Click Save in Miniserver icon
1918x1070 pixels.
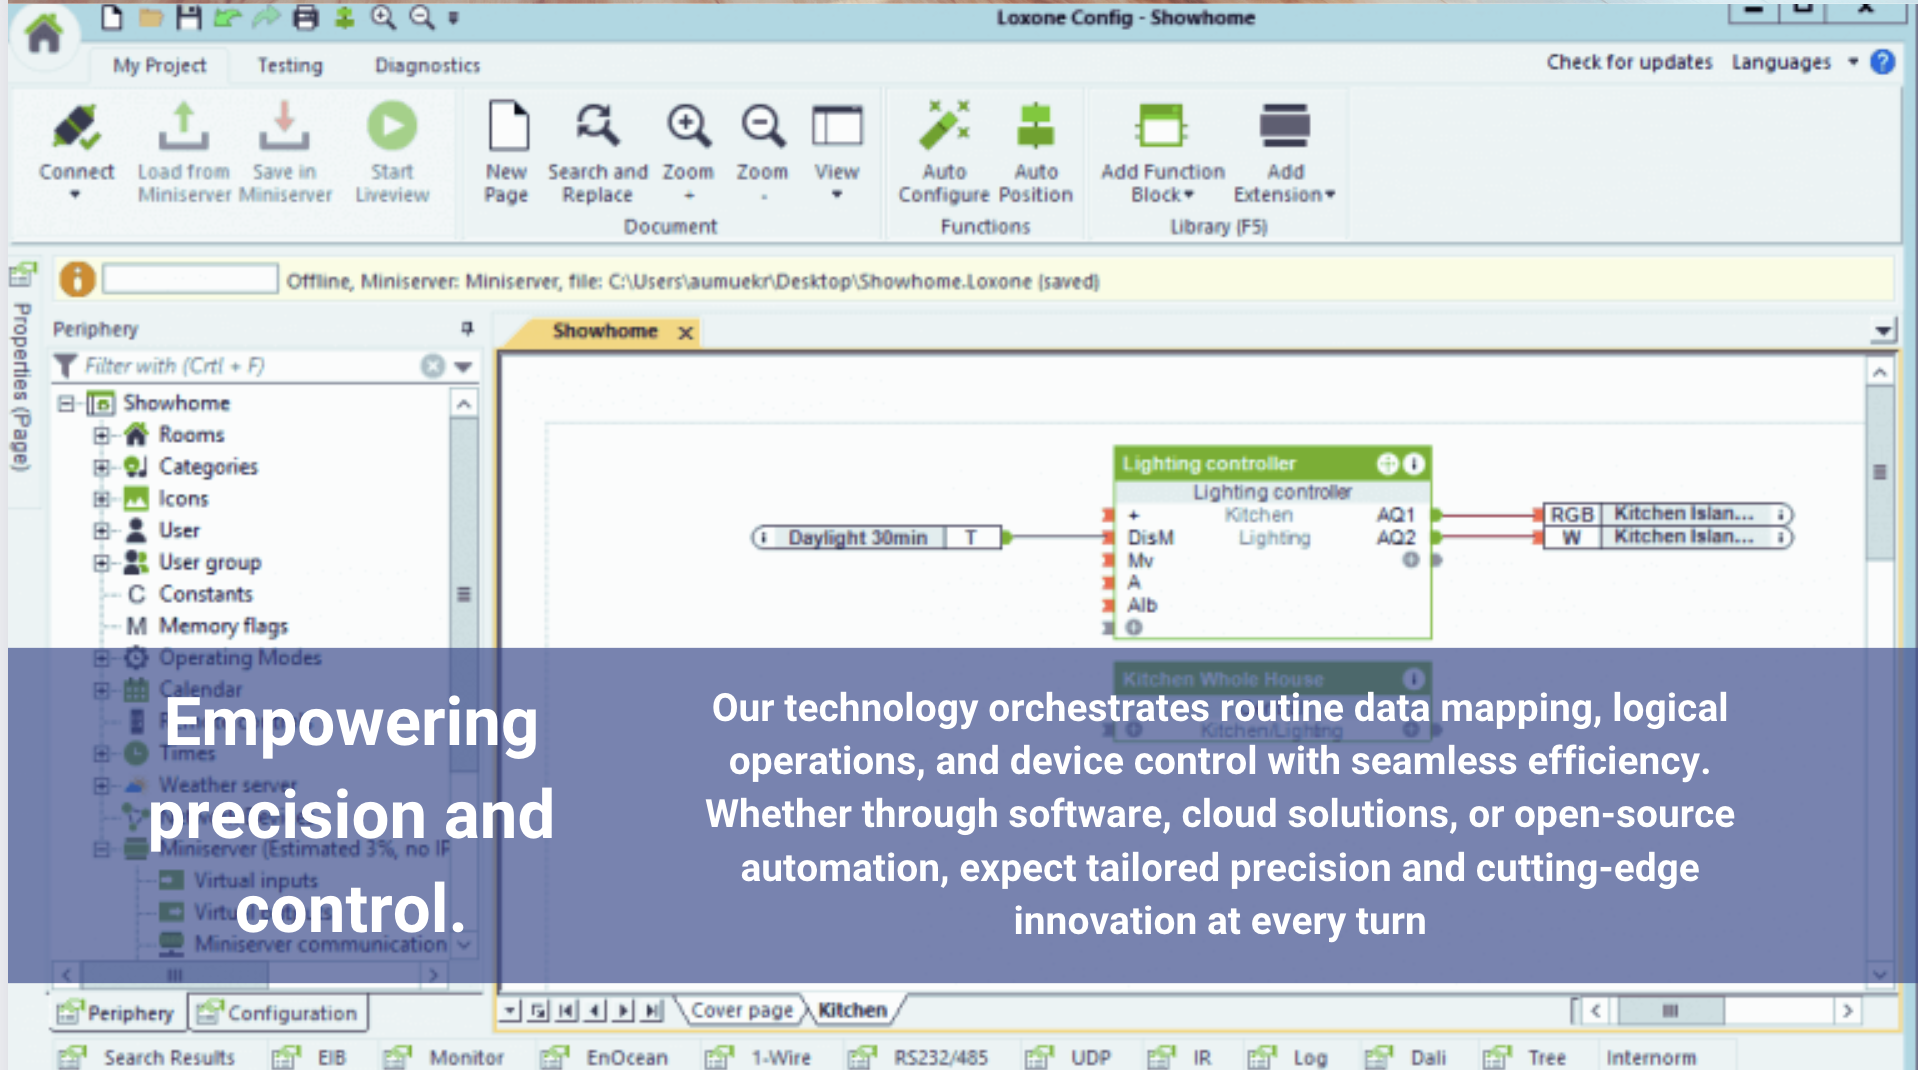pos(284,128)
